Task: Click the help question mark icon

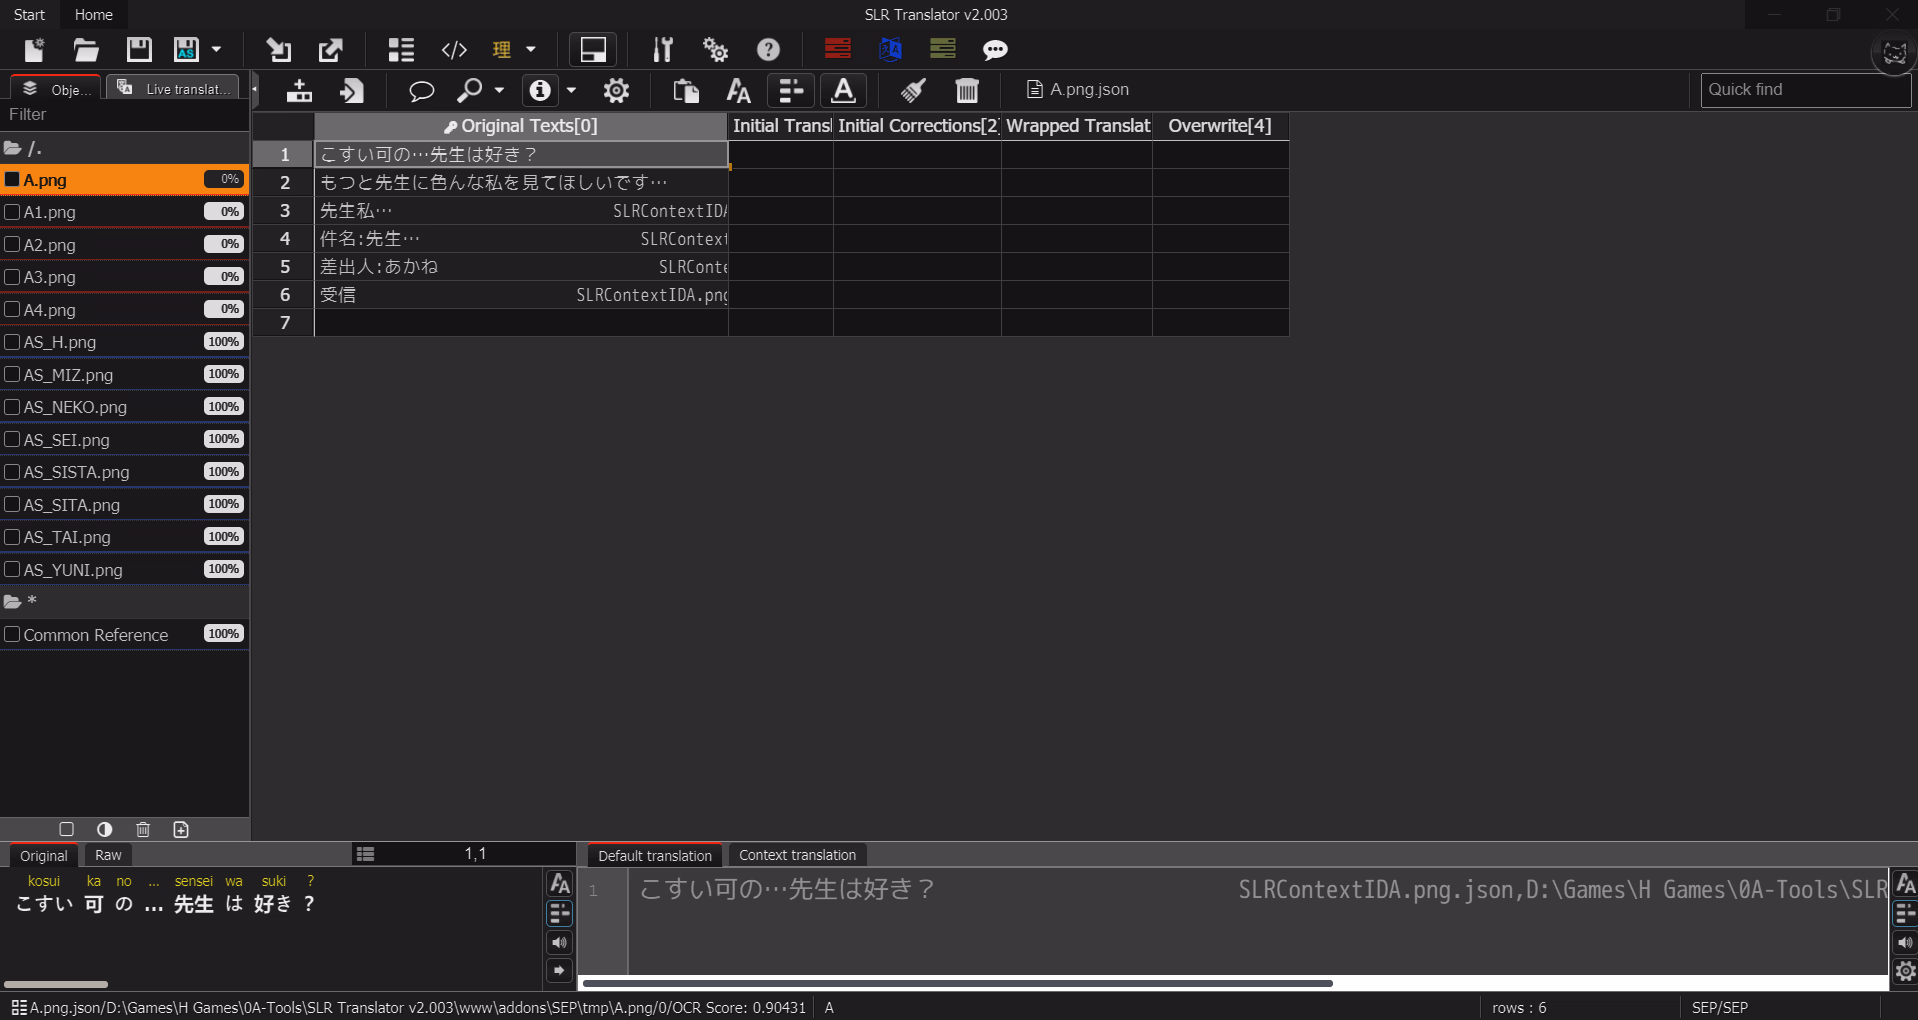Action: pos(768,50)
